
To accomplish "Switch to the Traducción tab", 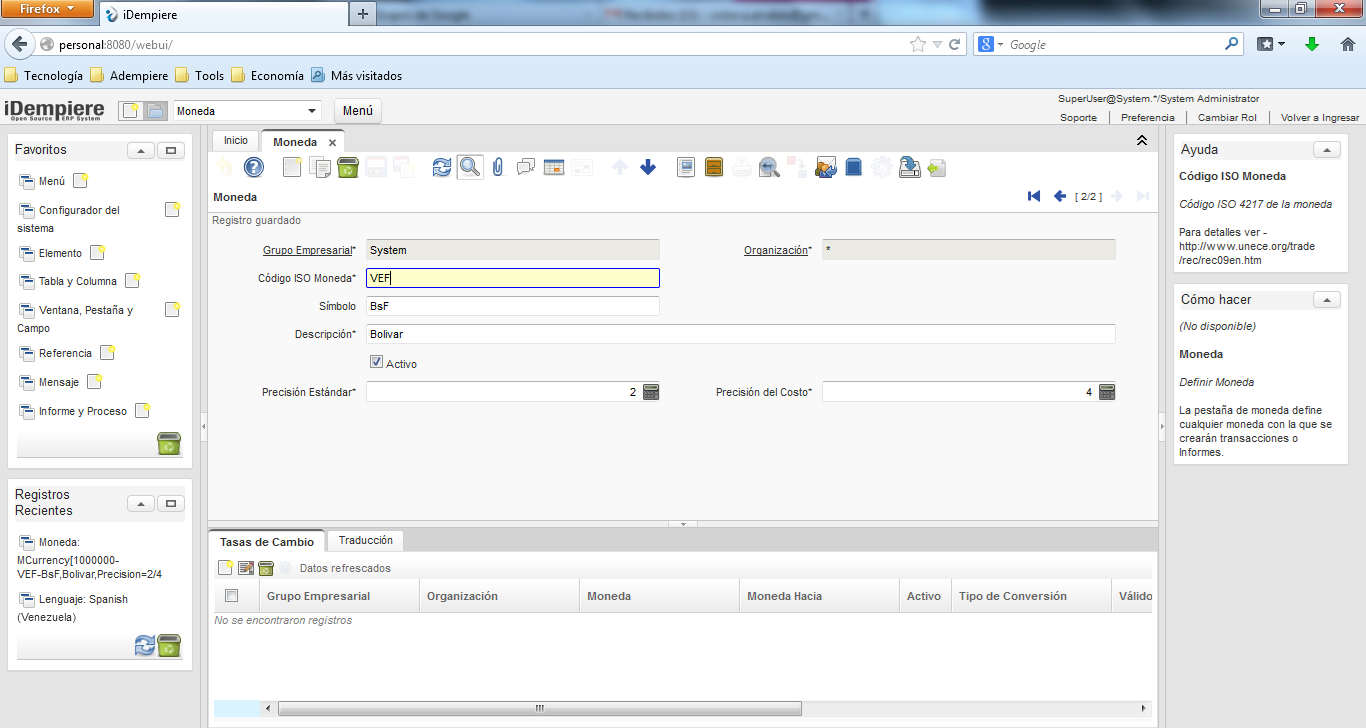I will click(x=366, y=540).
